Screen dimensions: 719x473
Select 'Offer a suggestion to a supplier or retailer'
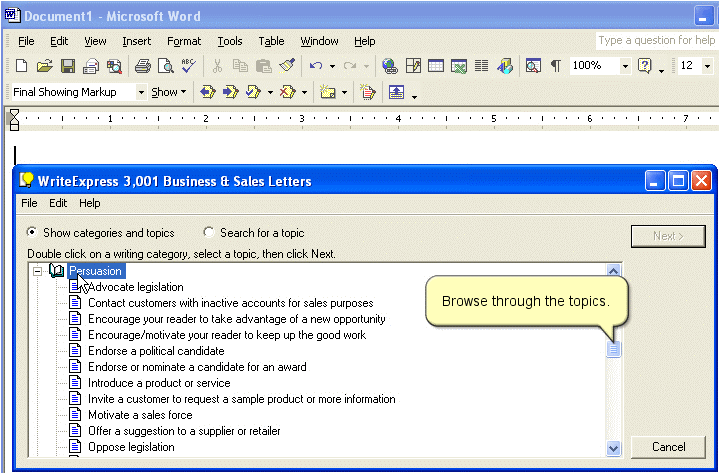[x=184, y=431]
